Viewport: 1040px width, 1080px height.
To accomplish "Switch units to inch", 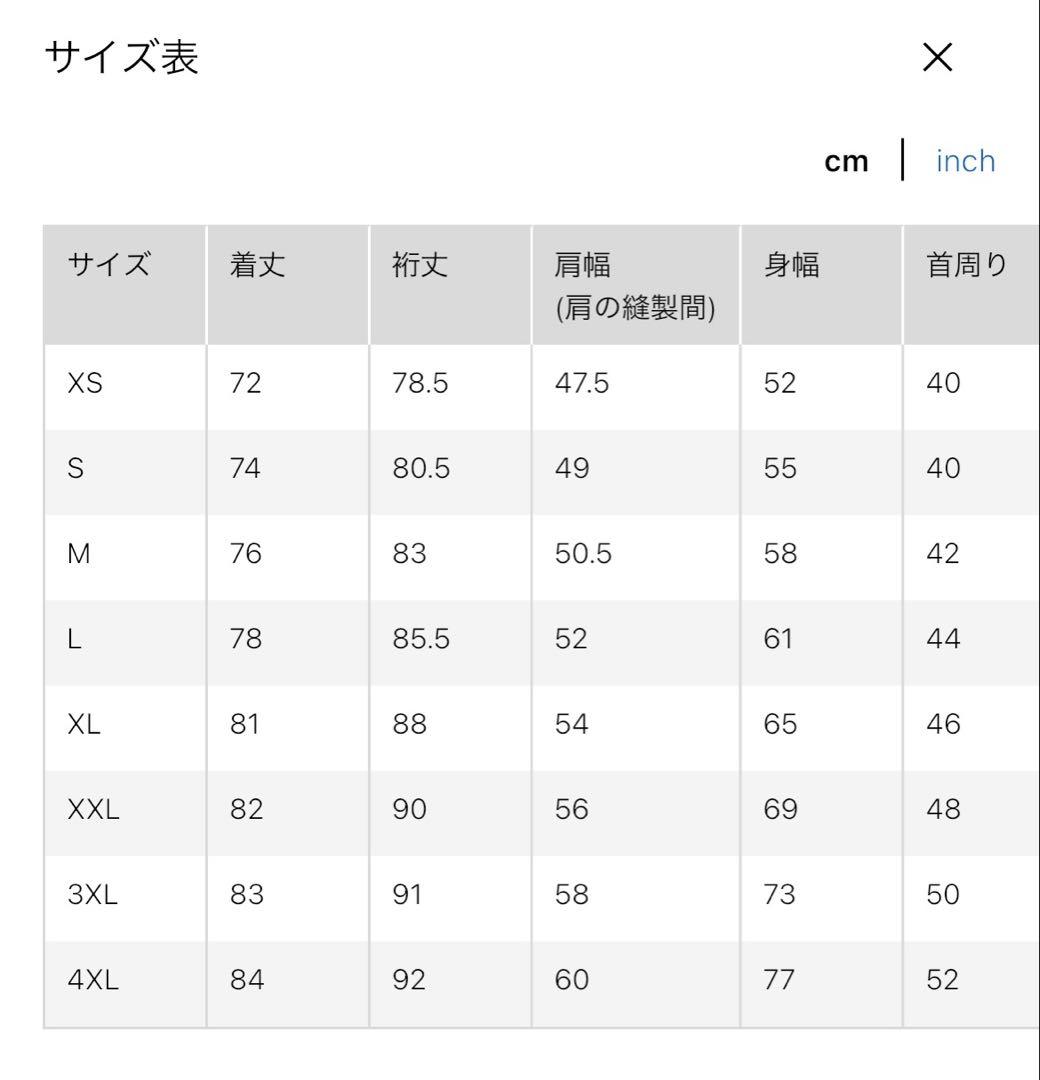I will pyautogui.click(x=966, y=161).
